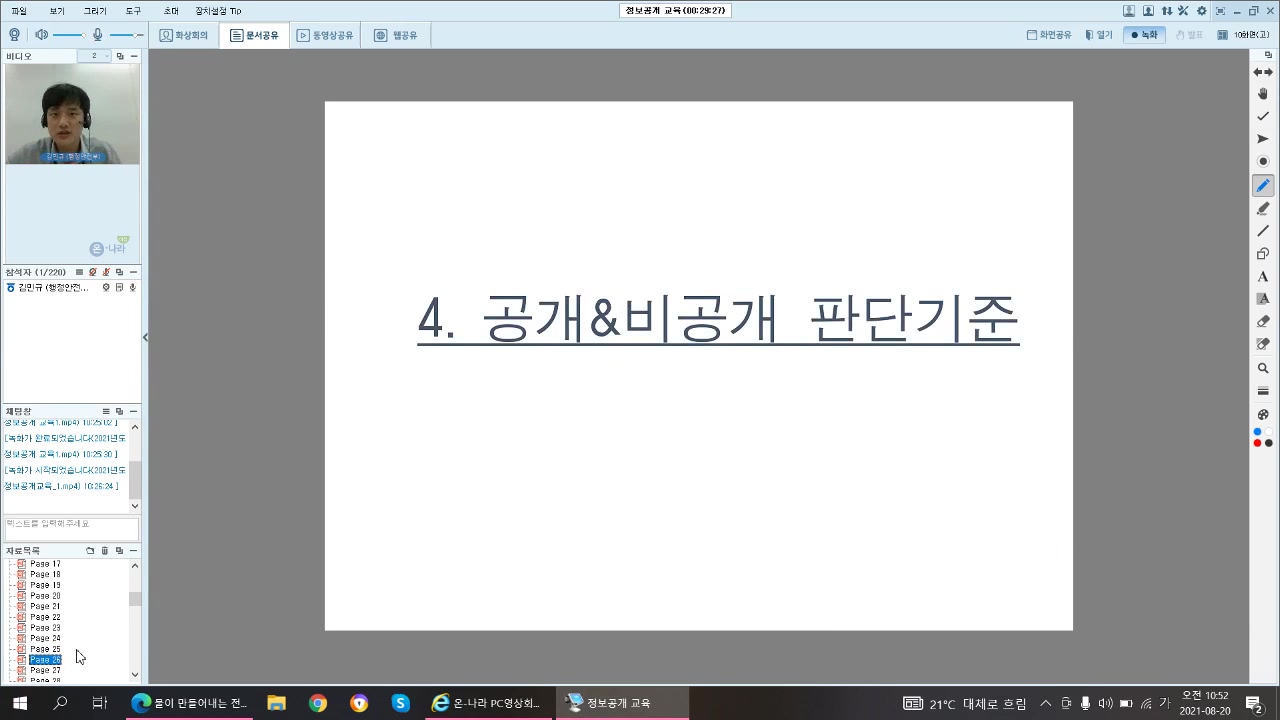Screen dimensions: 1280x720
Task: Switch to the 동영상공유 tab
Action: 325,35
